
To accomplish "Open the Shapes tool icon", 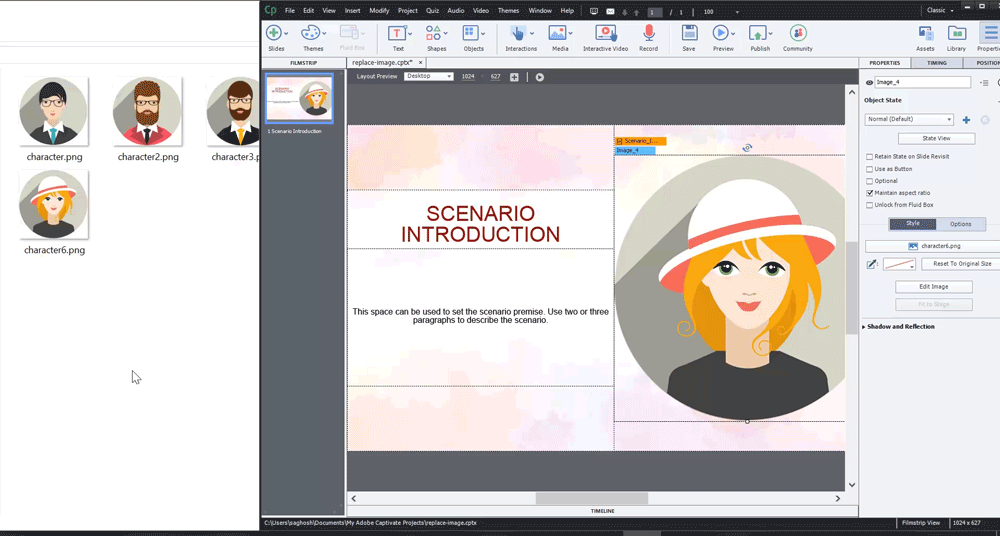I will click(433, 33).
